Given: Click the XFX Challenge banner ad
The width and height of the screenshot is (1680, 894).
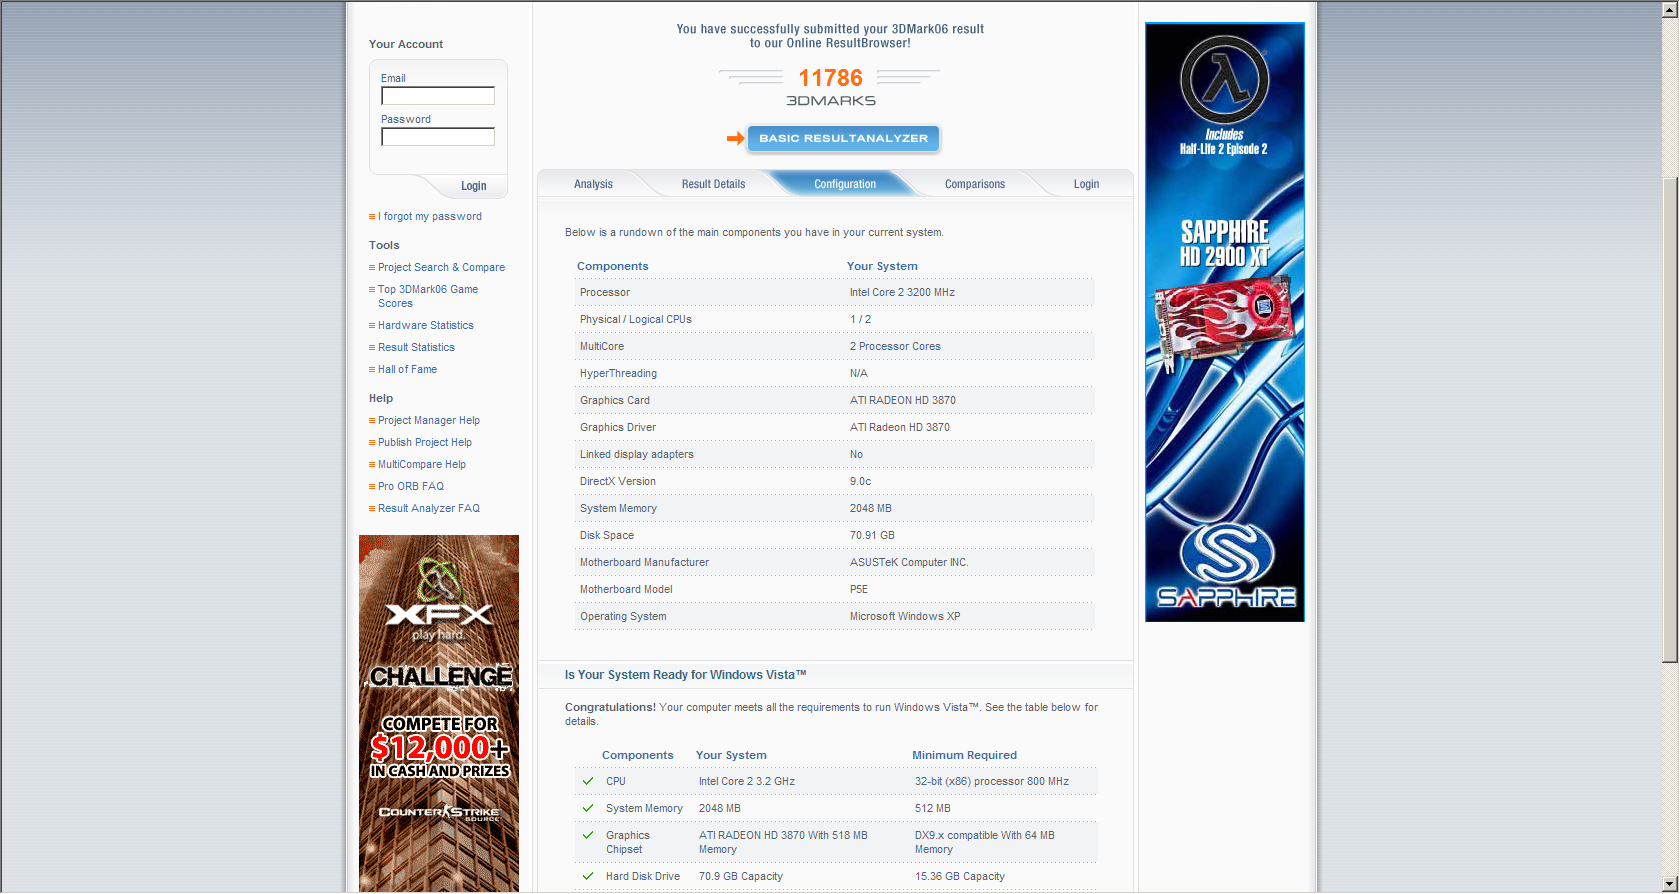Looking at the screenshot, I should (439, 713).
